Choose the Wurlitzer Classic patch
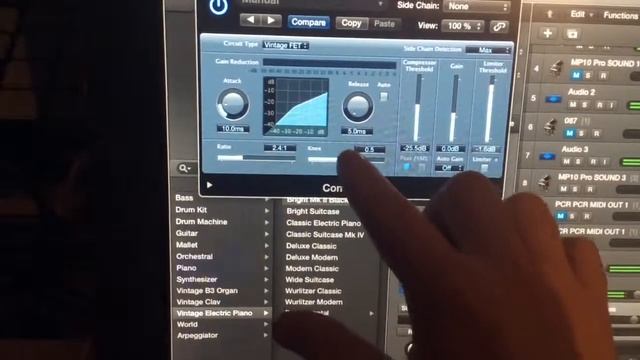This screenshot has width=640, height=360. tap(313, 291)
